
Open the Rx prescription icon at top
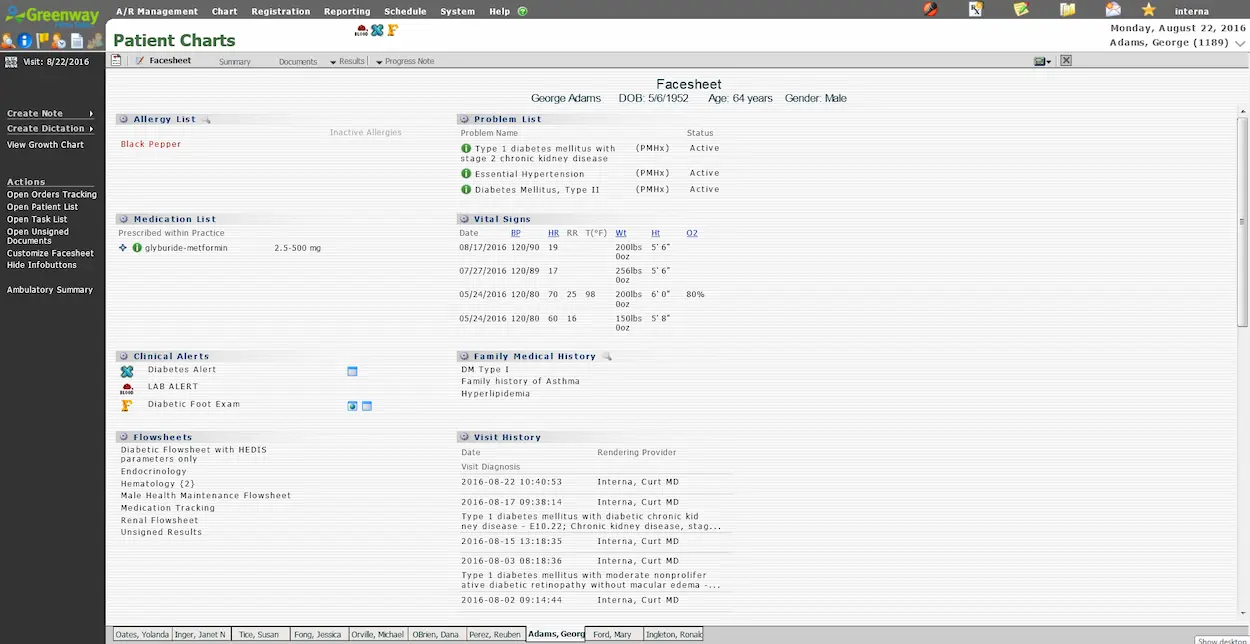pos(975,10)
